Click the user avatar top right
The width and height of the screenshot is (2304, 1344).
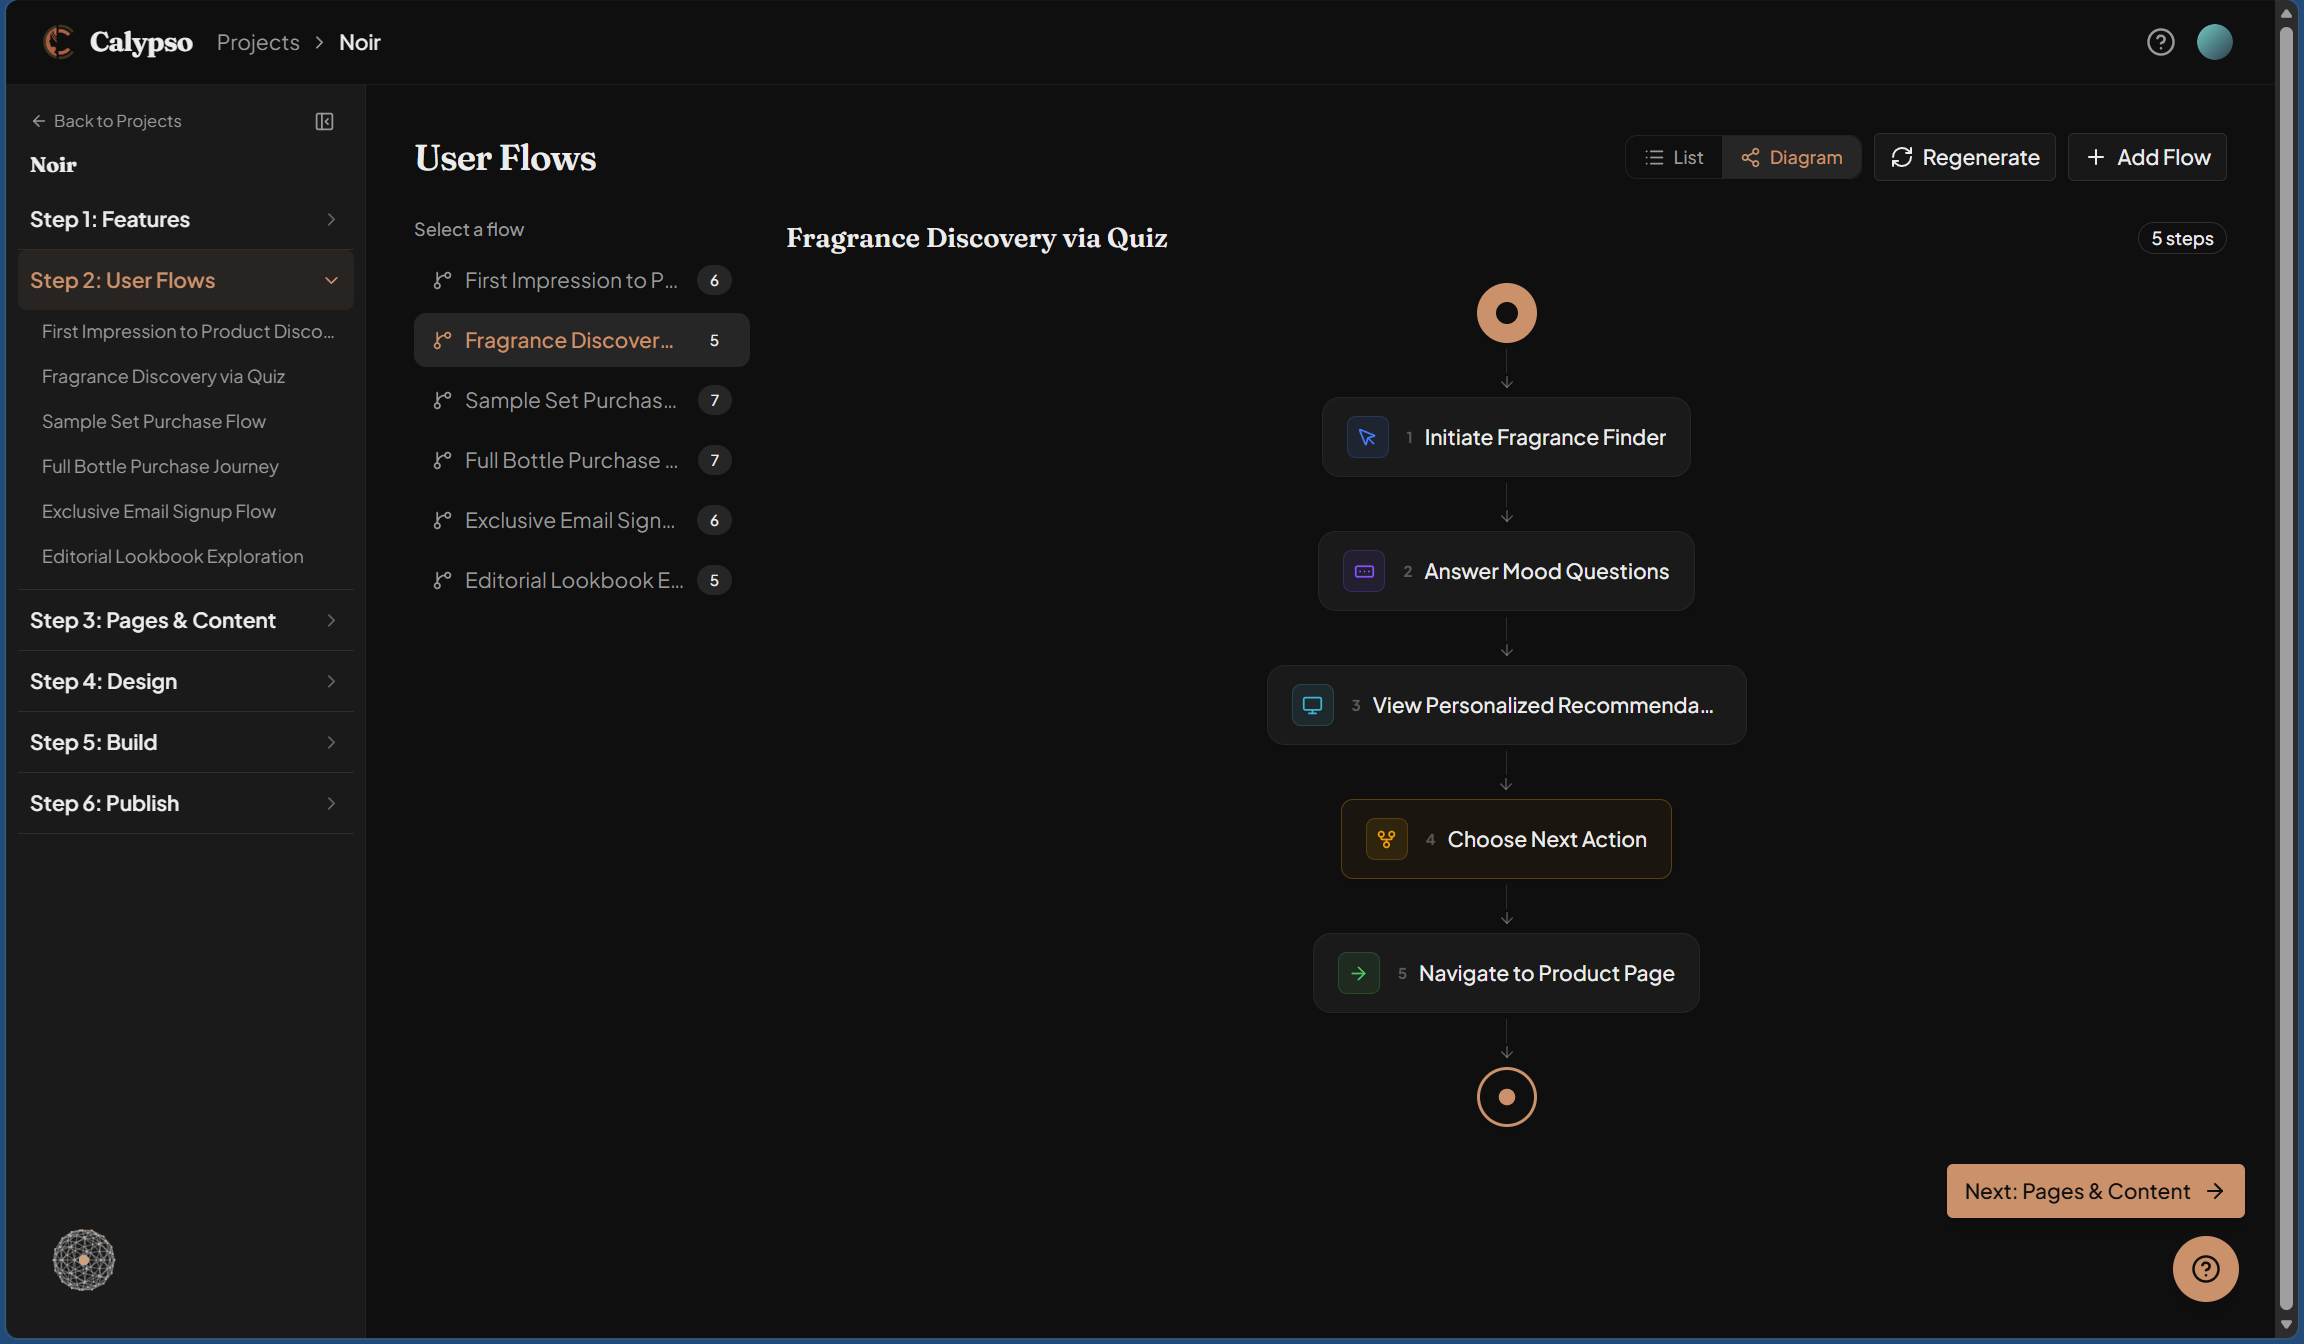point(2214,42)
